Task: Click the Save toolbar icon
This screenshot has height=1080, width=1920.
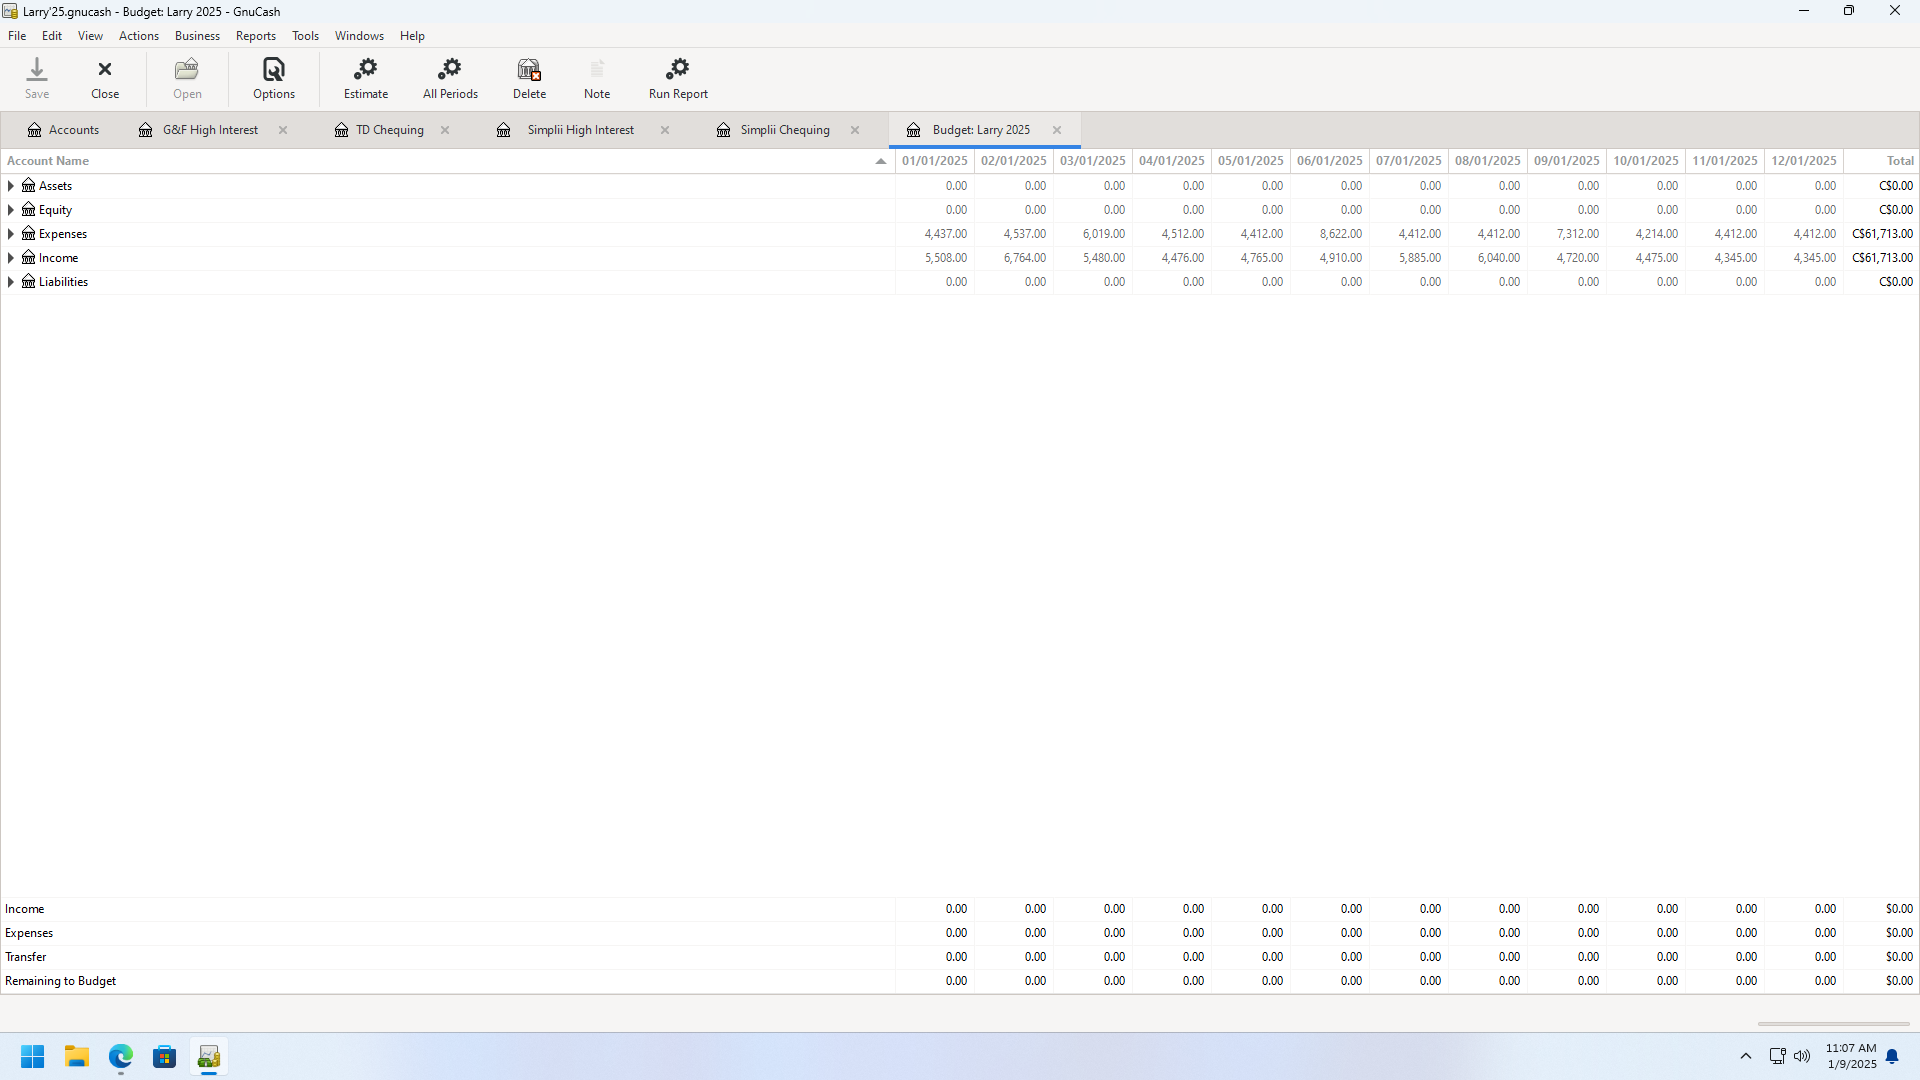Action: 37,79
